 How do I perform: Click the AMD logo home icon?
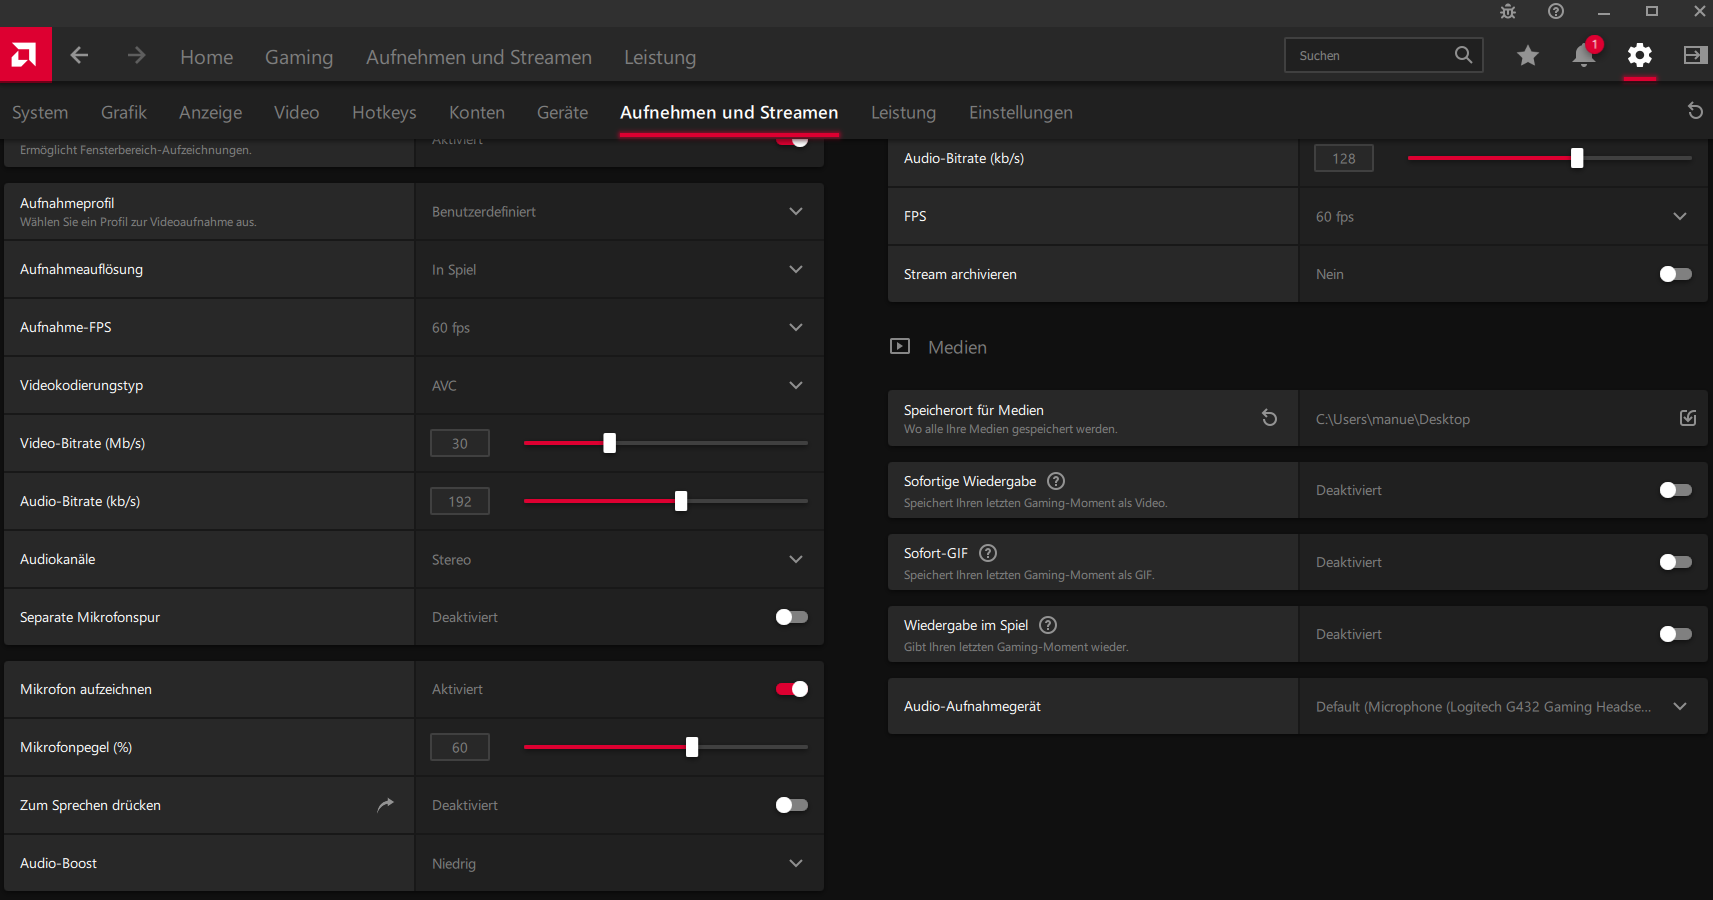(25, 55)
